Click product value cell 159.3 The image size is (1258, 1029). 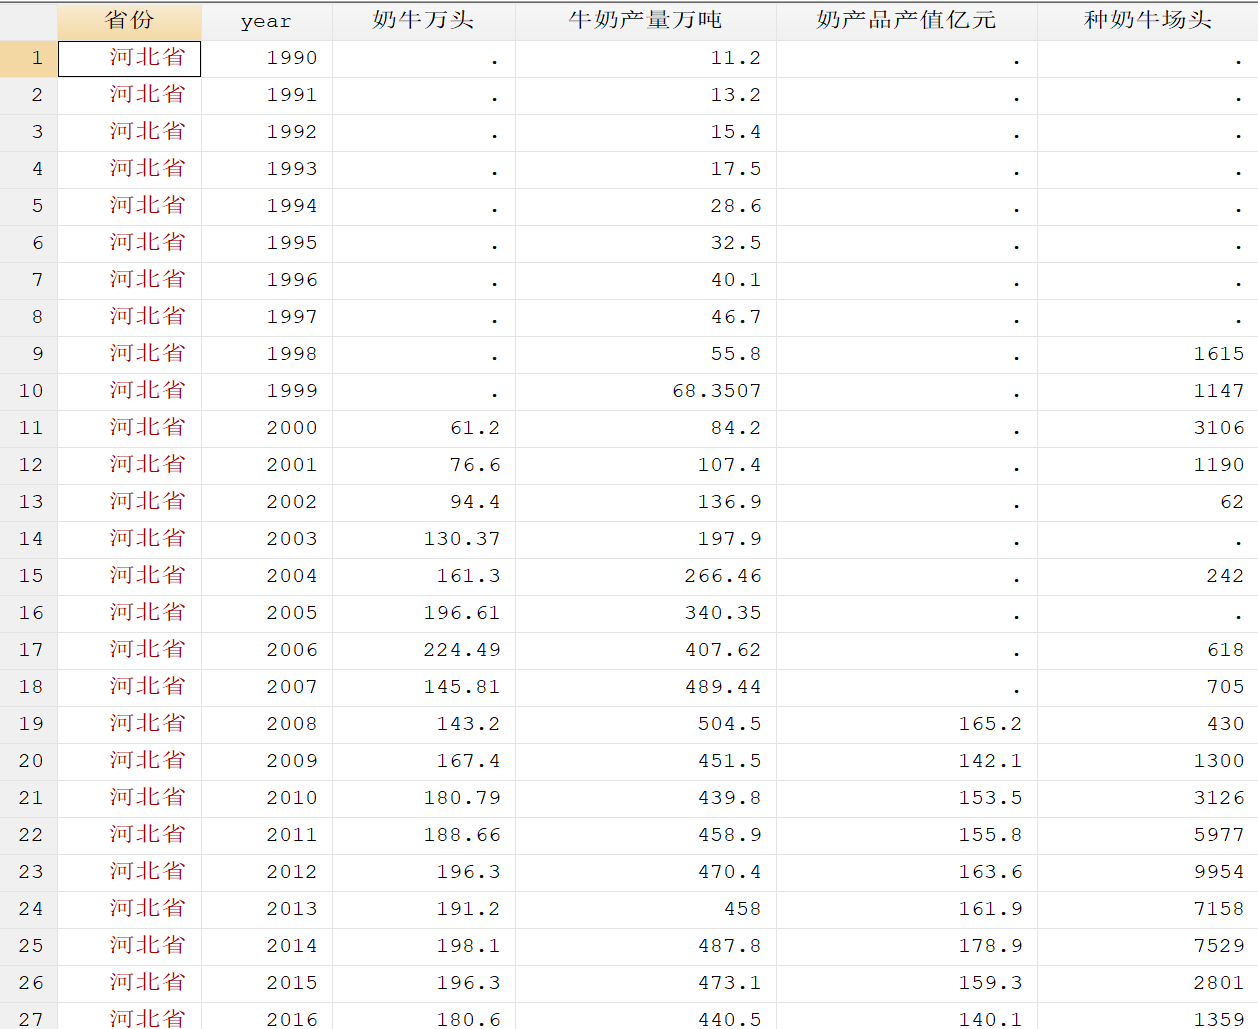(x=907, y=983)
